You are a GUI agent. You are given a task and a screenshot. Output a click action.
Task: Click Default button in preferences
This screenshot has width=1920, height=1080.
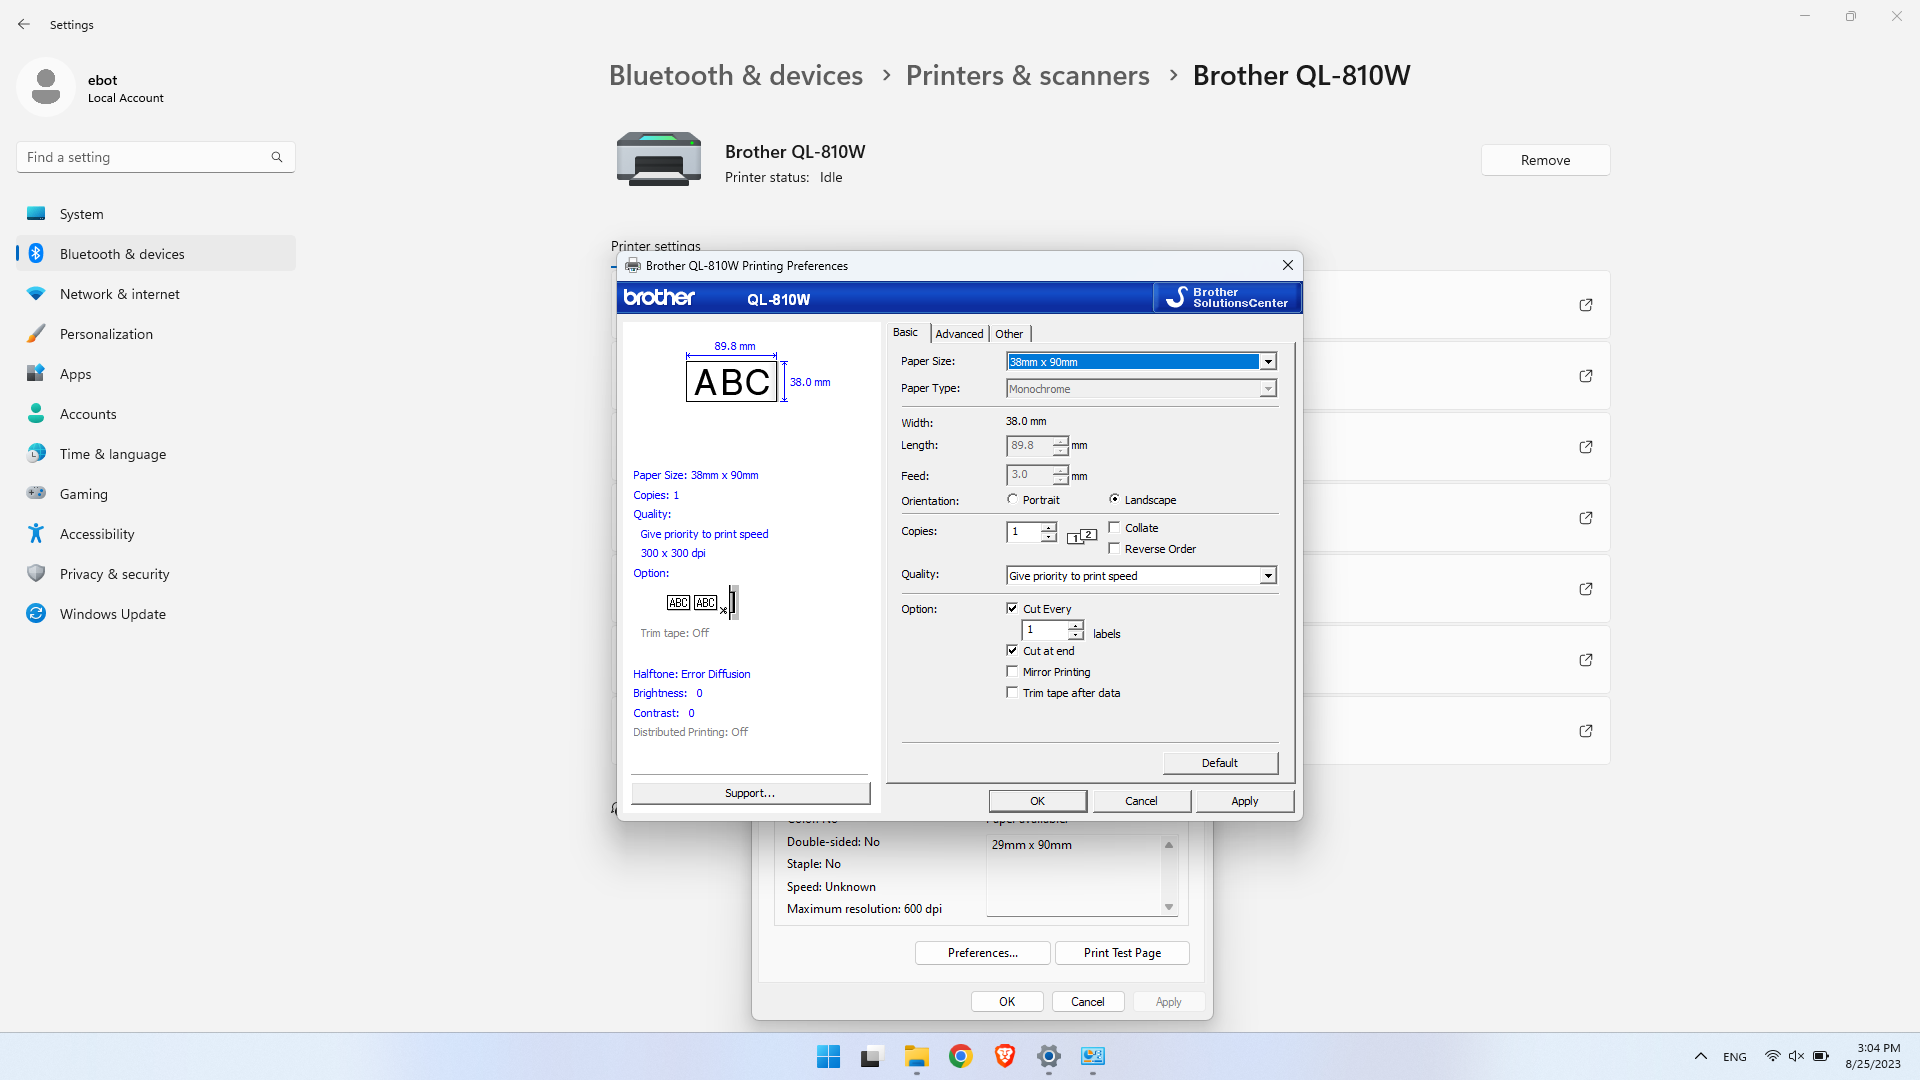1220,763
